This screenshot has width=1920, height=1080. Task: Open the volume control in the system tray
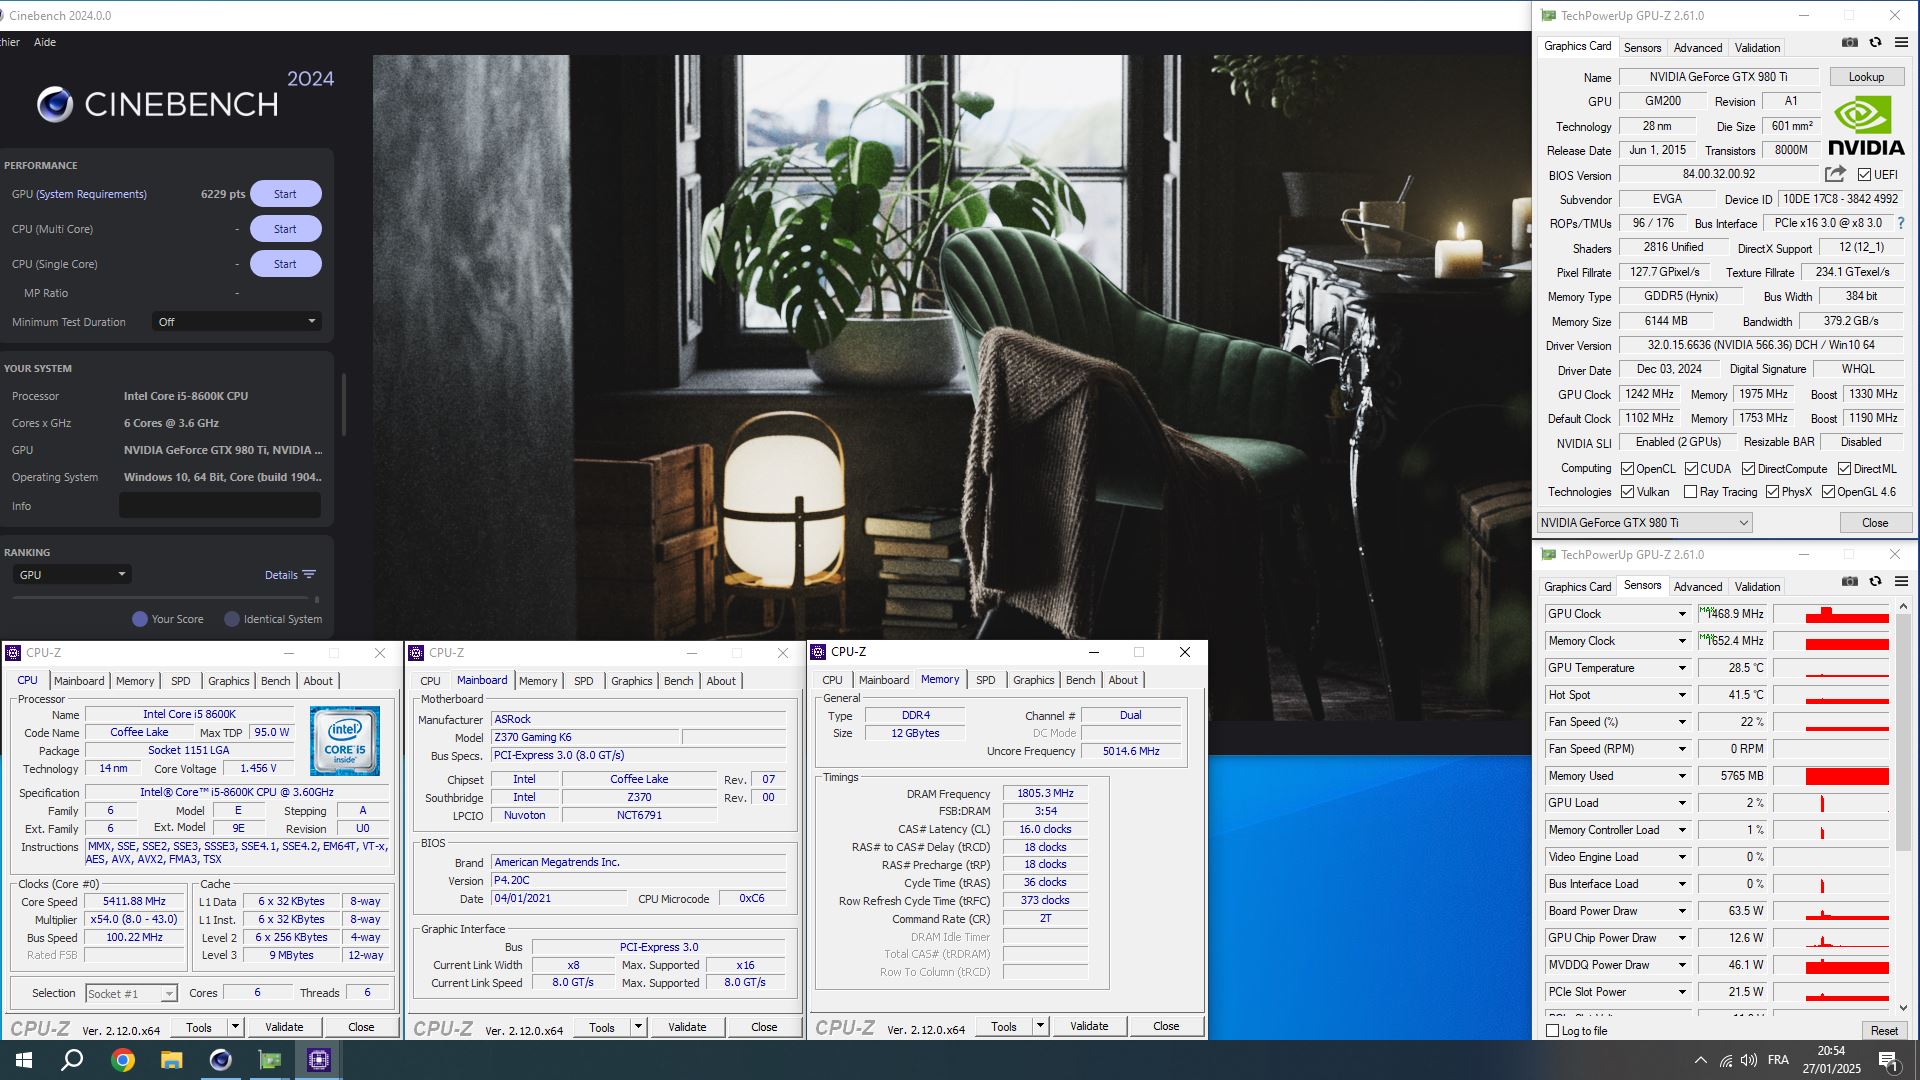[x=1749, y=1060]
